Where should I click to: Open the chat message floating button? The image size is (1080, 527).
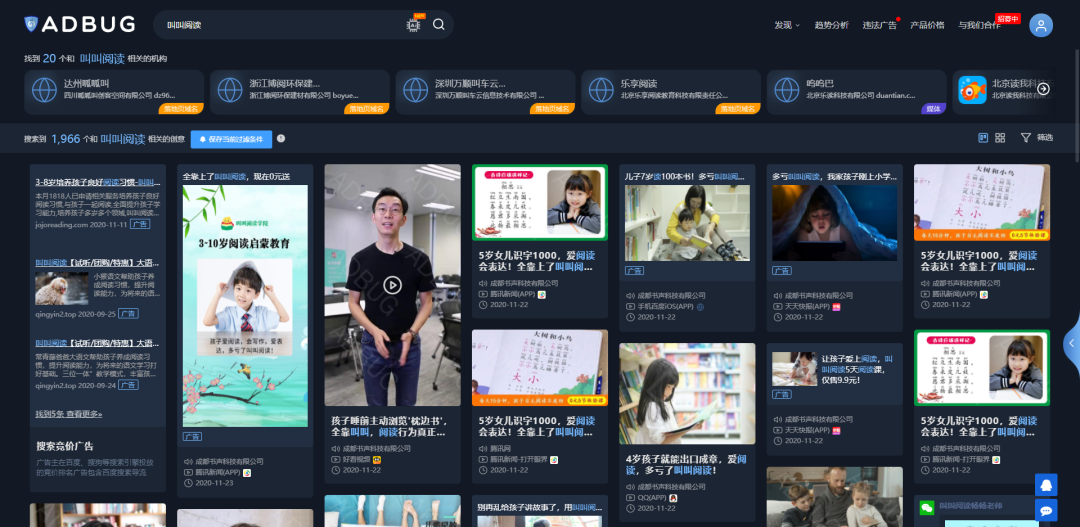1046,510
